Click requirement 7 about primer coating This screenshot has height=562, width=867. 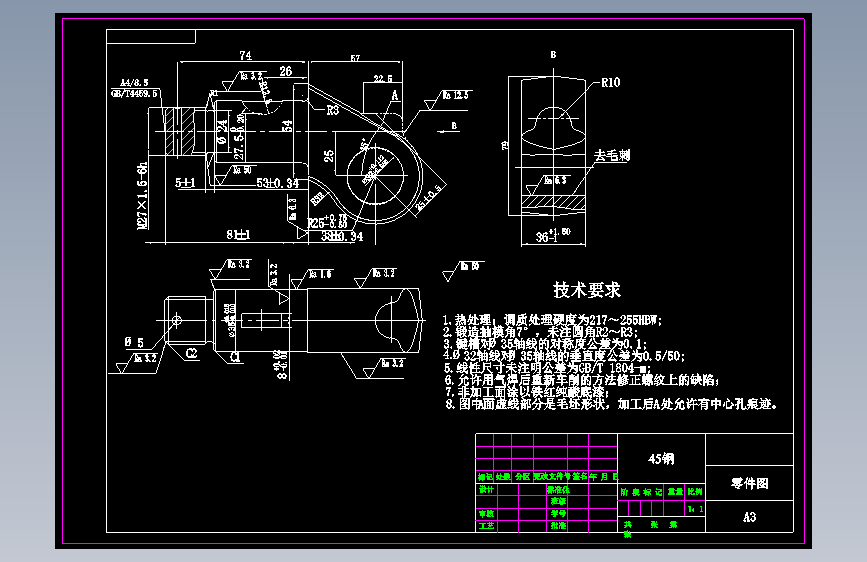527,392
